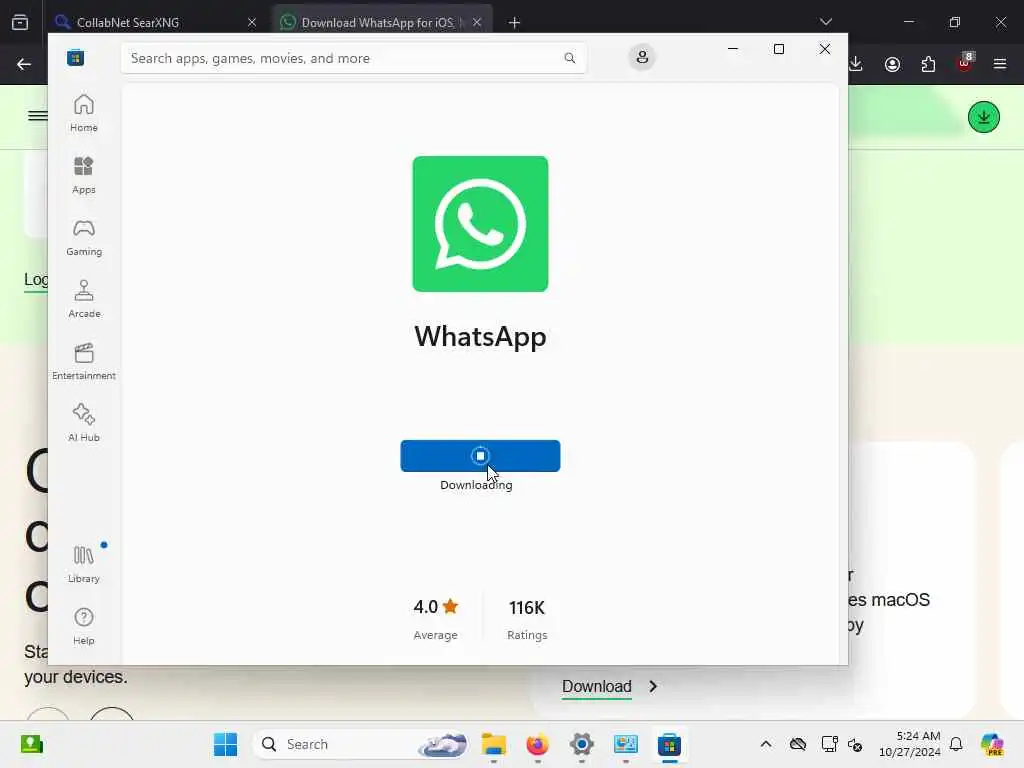Screen dimensions: 1024x768
Task: Open Home in Microsoft Store sidebar
Action: click(84, 113)
